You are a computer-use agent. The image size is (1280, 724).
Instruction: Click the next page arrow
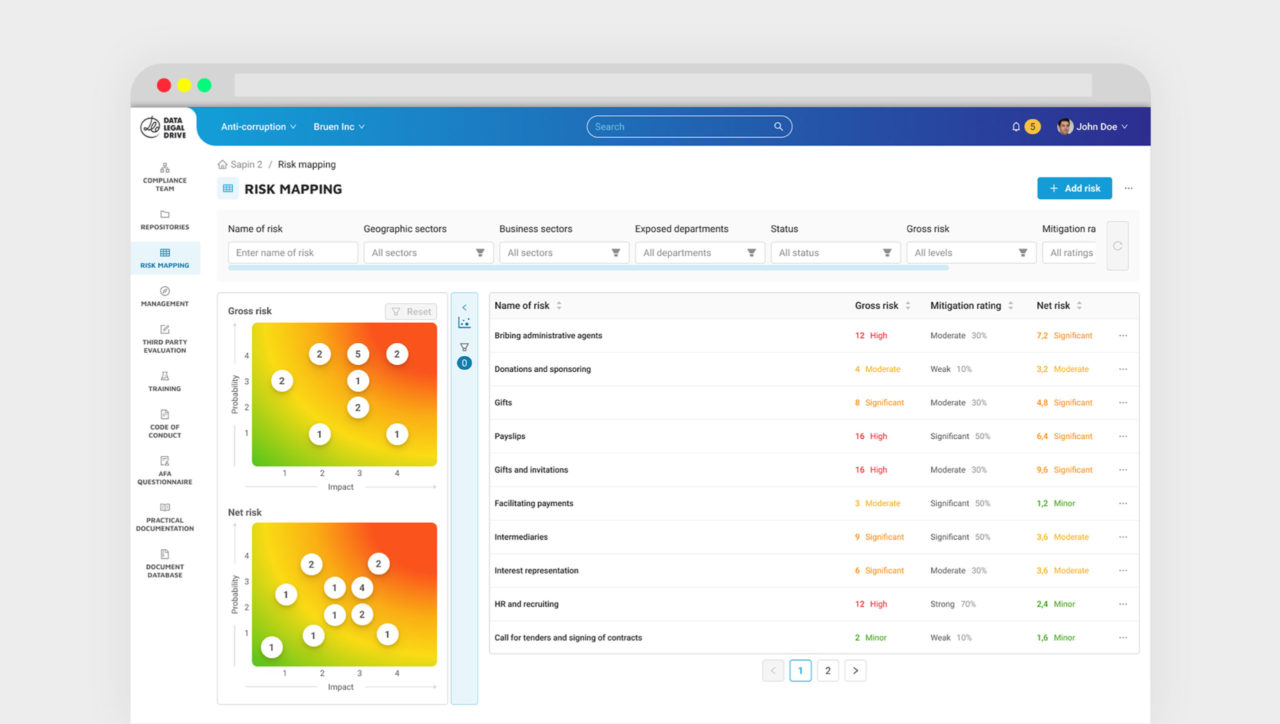point(855,671)
